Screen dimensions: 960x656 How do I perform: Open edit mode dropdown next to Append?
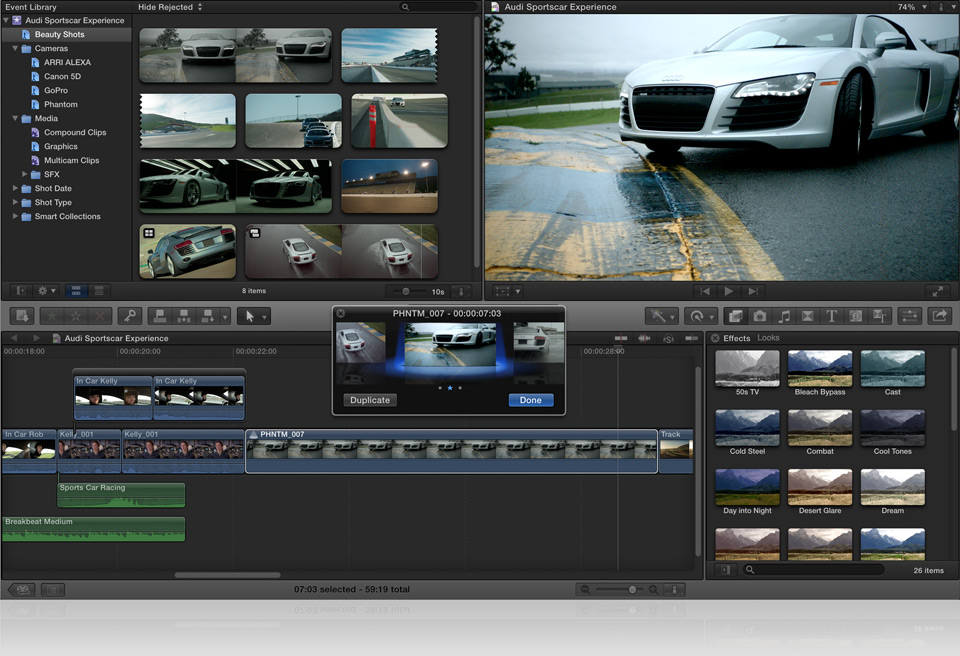pyautogui.click(x=225, y=316)
